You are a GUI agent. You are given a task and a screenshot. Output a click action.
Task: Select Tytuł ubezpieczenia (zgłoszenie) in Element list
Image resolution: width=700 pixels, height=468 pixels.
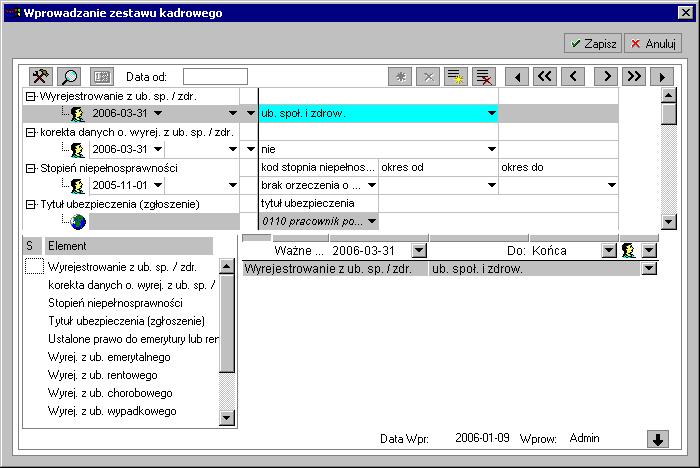click(126, 321)
